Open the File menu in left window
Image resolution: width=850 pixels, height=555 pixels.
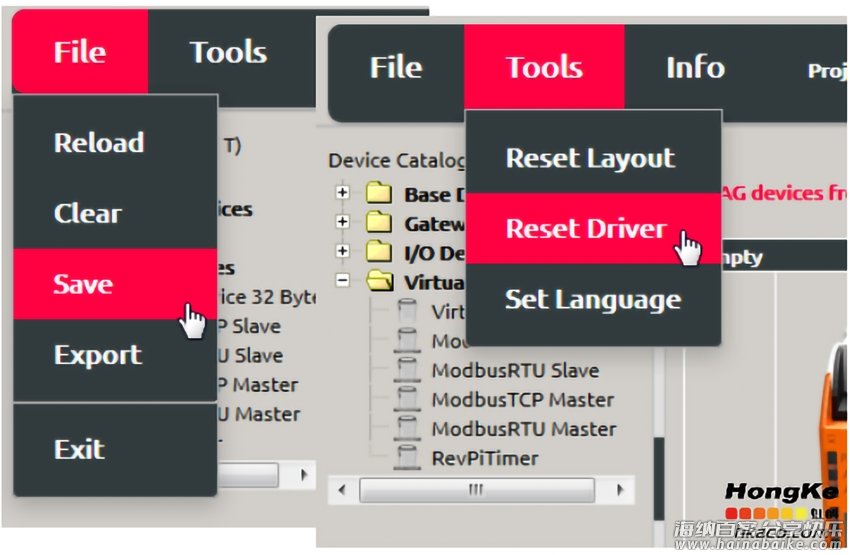[x=80, y=52]
